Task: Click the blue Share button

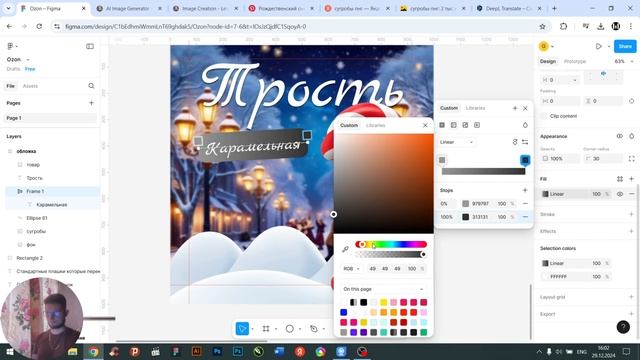Action: click(x=625, y=46)
